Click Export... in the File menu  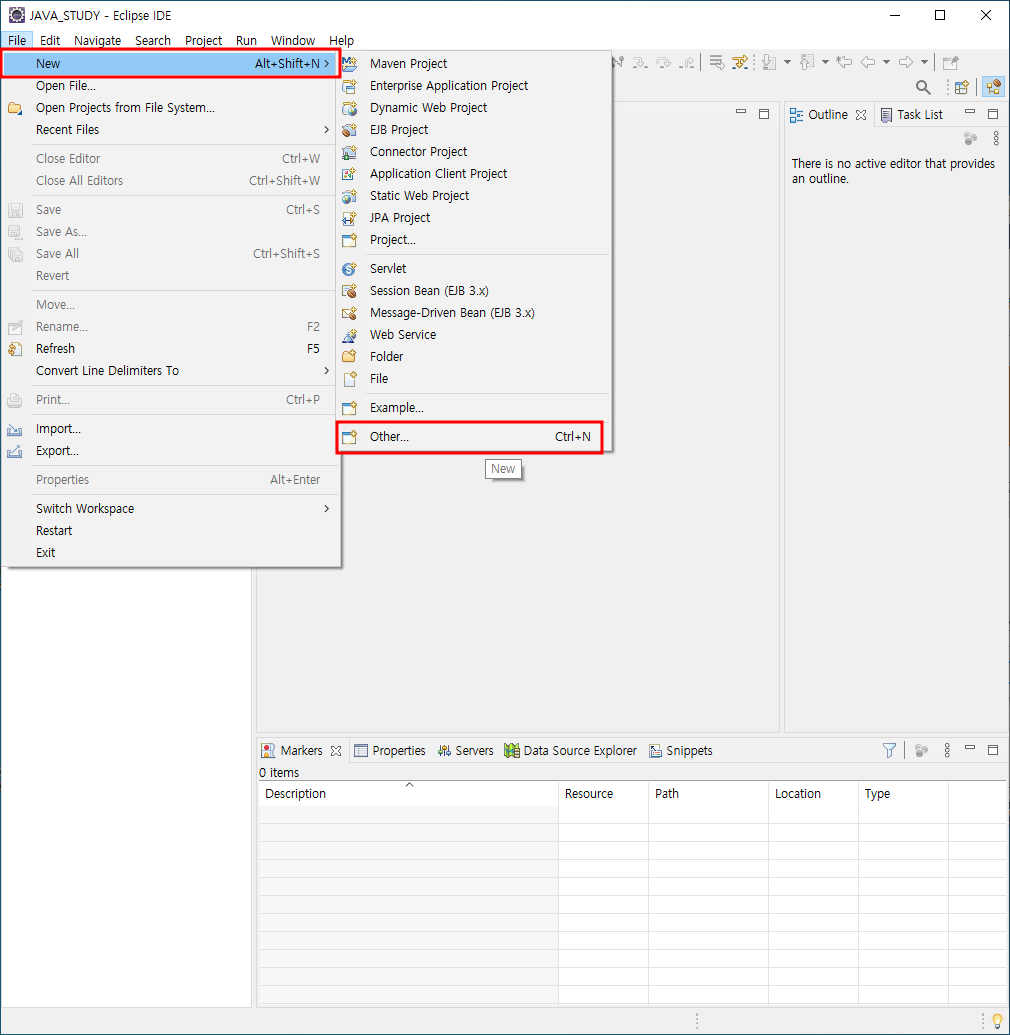pyautogui.click(x=171, y=451)
